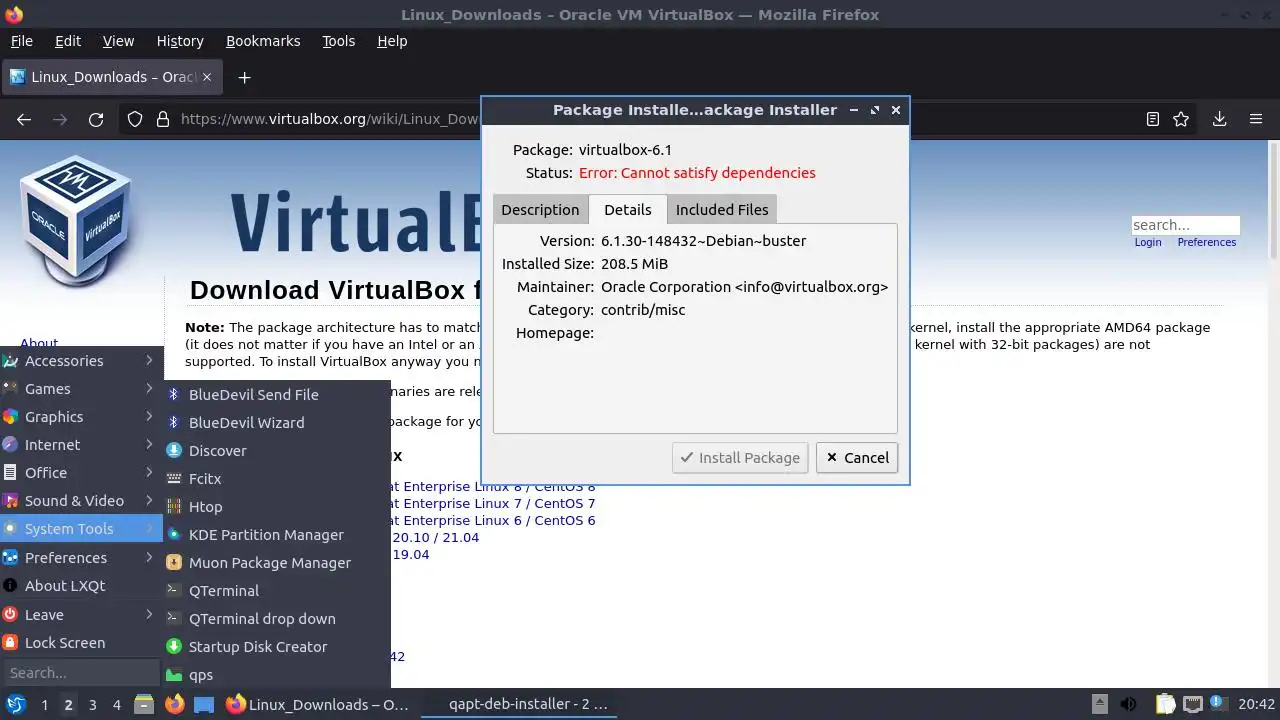The height and width of the screenshot is (720, 1280).
Task: Expand the System Tools submenu
Action: (81, 529)
